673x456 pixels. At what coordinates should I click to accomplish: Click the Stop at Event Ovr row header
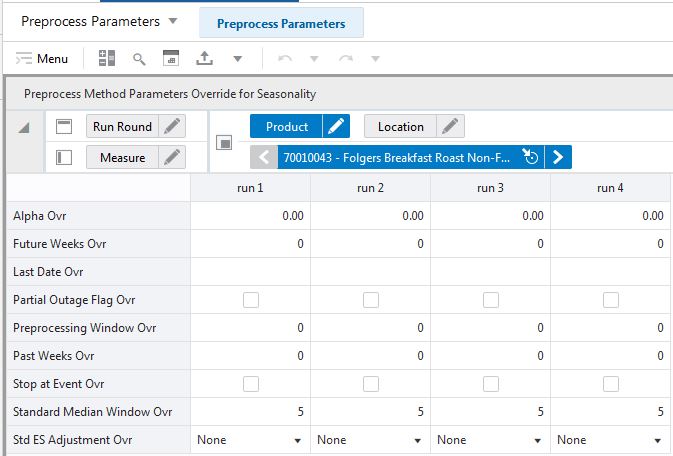coord(99,384)
